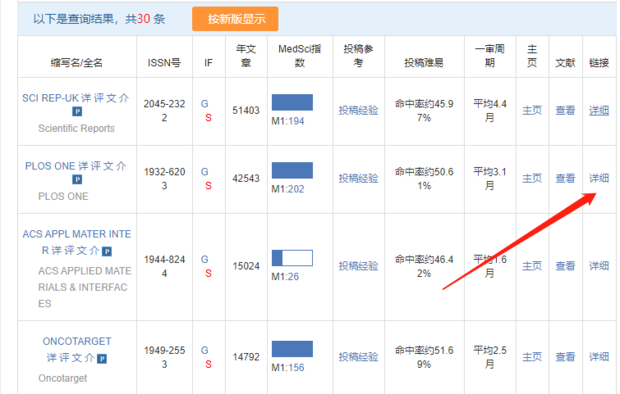The height and width of the screenshot is (394, 620).
Task: Click the IF column header
Action: [x=208, y=63]
